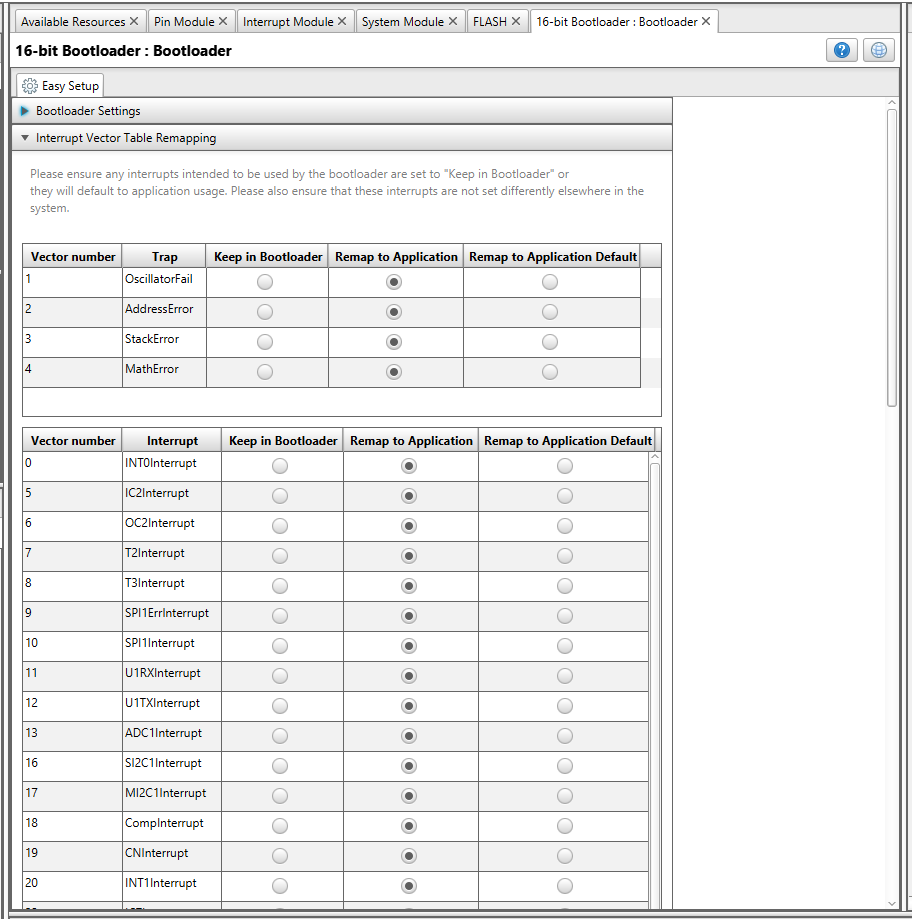
Task: Set CompInterrupt to Keep in Bootloader
Action: [280, 826]
